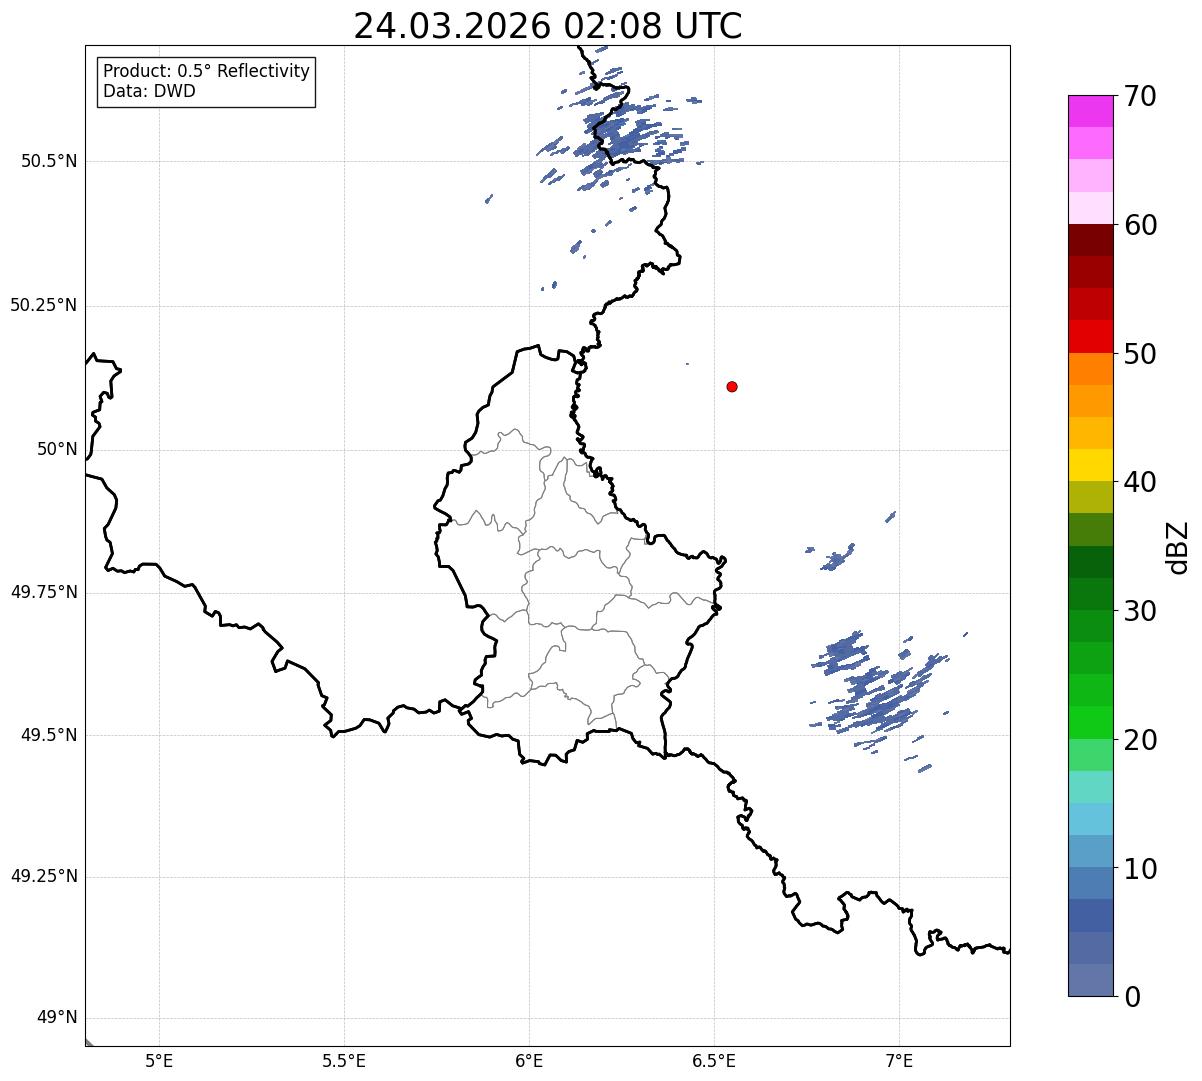
Task: Pick the yellow colorbar segment above 40
Action: click(1091, 465)
